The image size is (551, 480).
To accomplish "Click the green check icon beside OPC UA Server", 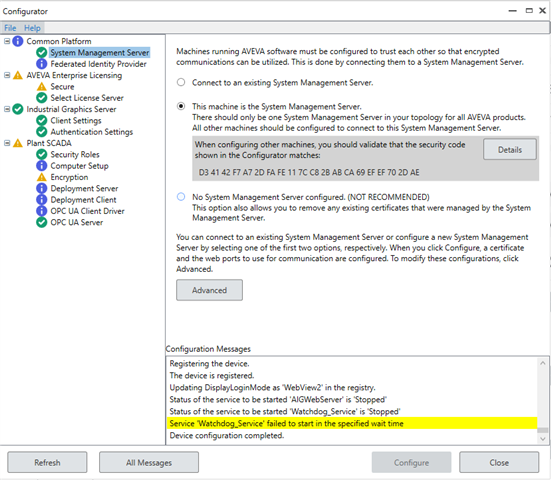I will pyautogui.click(x=41, y=222).
